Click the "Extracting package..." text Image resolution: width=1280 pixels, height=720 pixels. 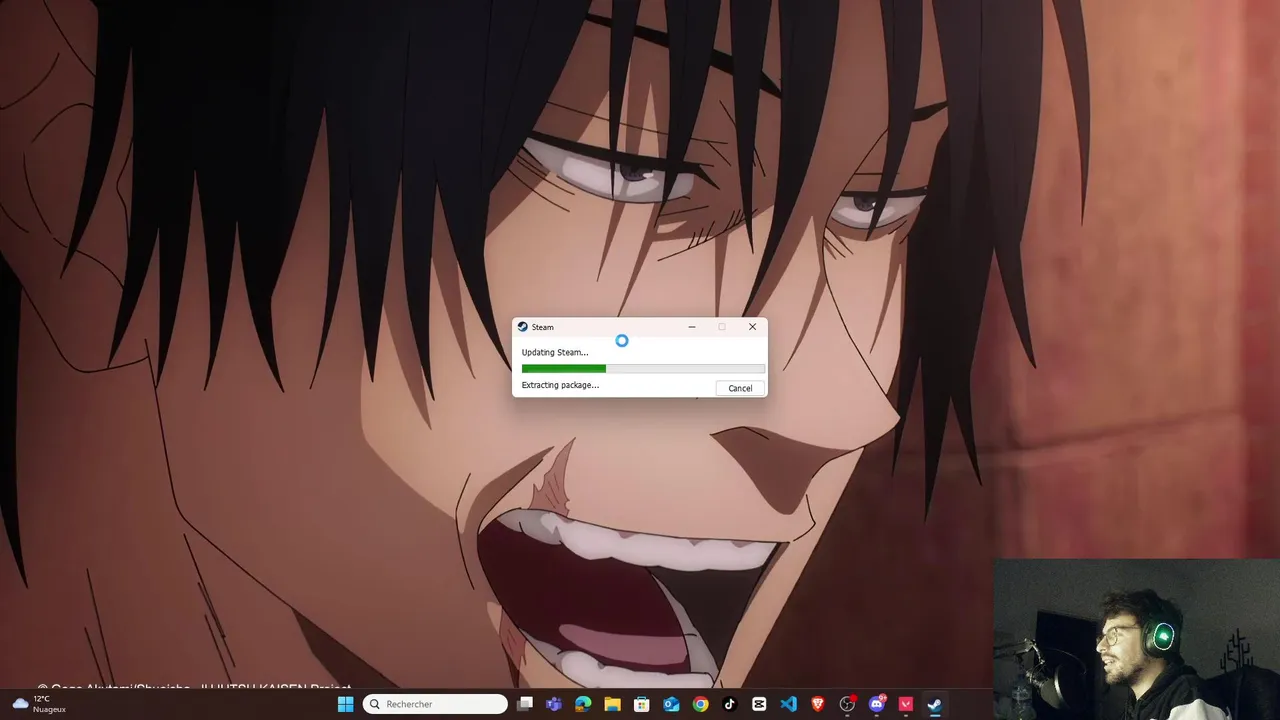pos(560,385)
